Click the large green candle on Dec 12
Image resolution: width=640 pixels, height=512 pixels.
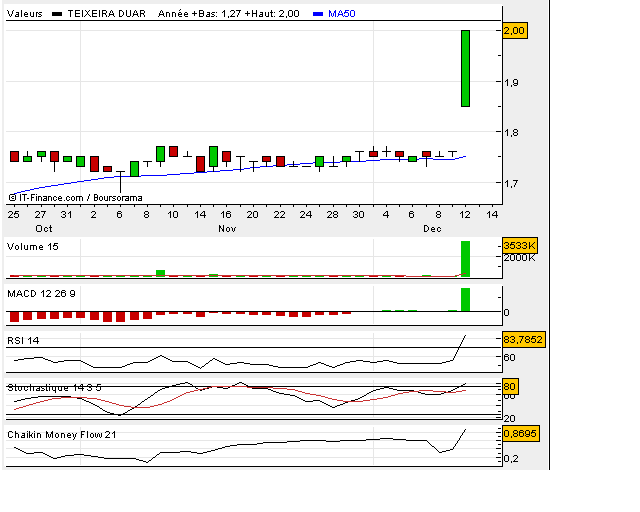tap(465, 68)
